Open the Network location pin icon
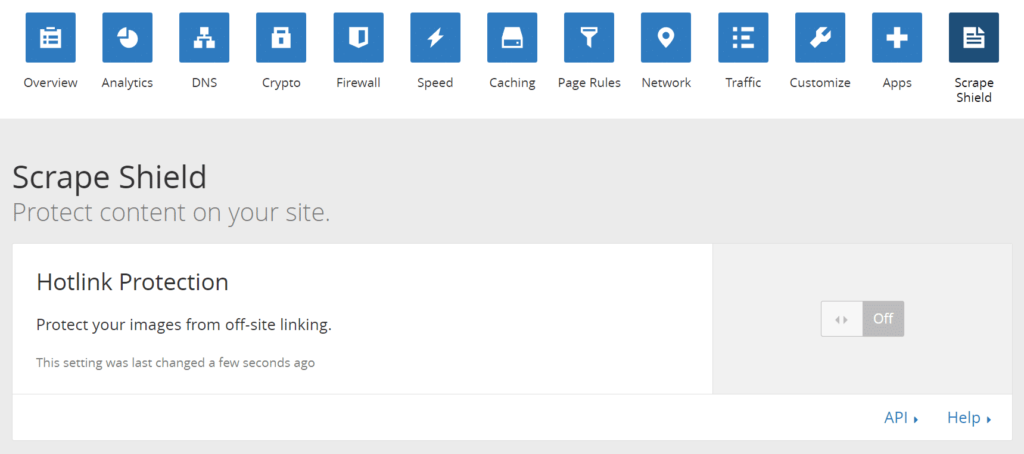Viewport: 1024px width, 454px height. (x=666, y=38)
